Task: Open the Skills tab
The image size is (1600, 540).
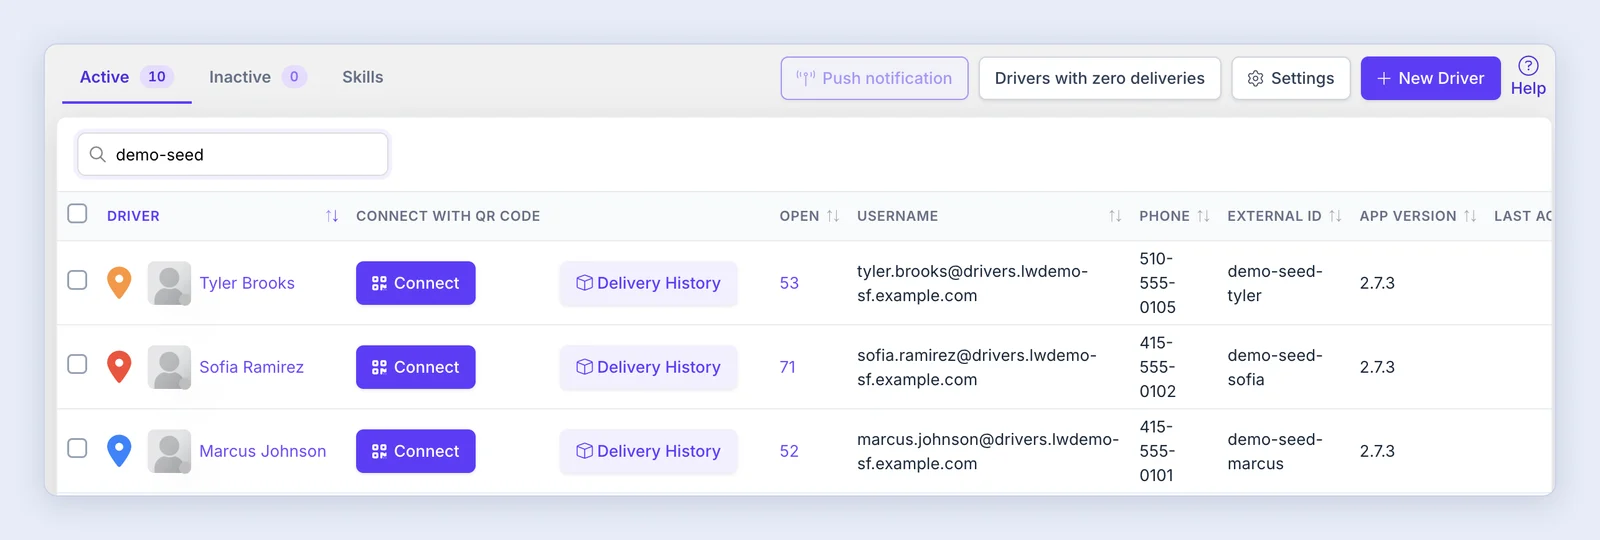Action: (x=362, y=77)
